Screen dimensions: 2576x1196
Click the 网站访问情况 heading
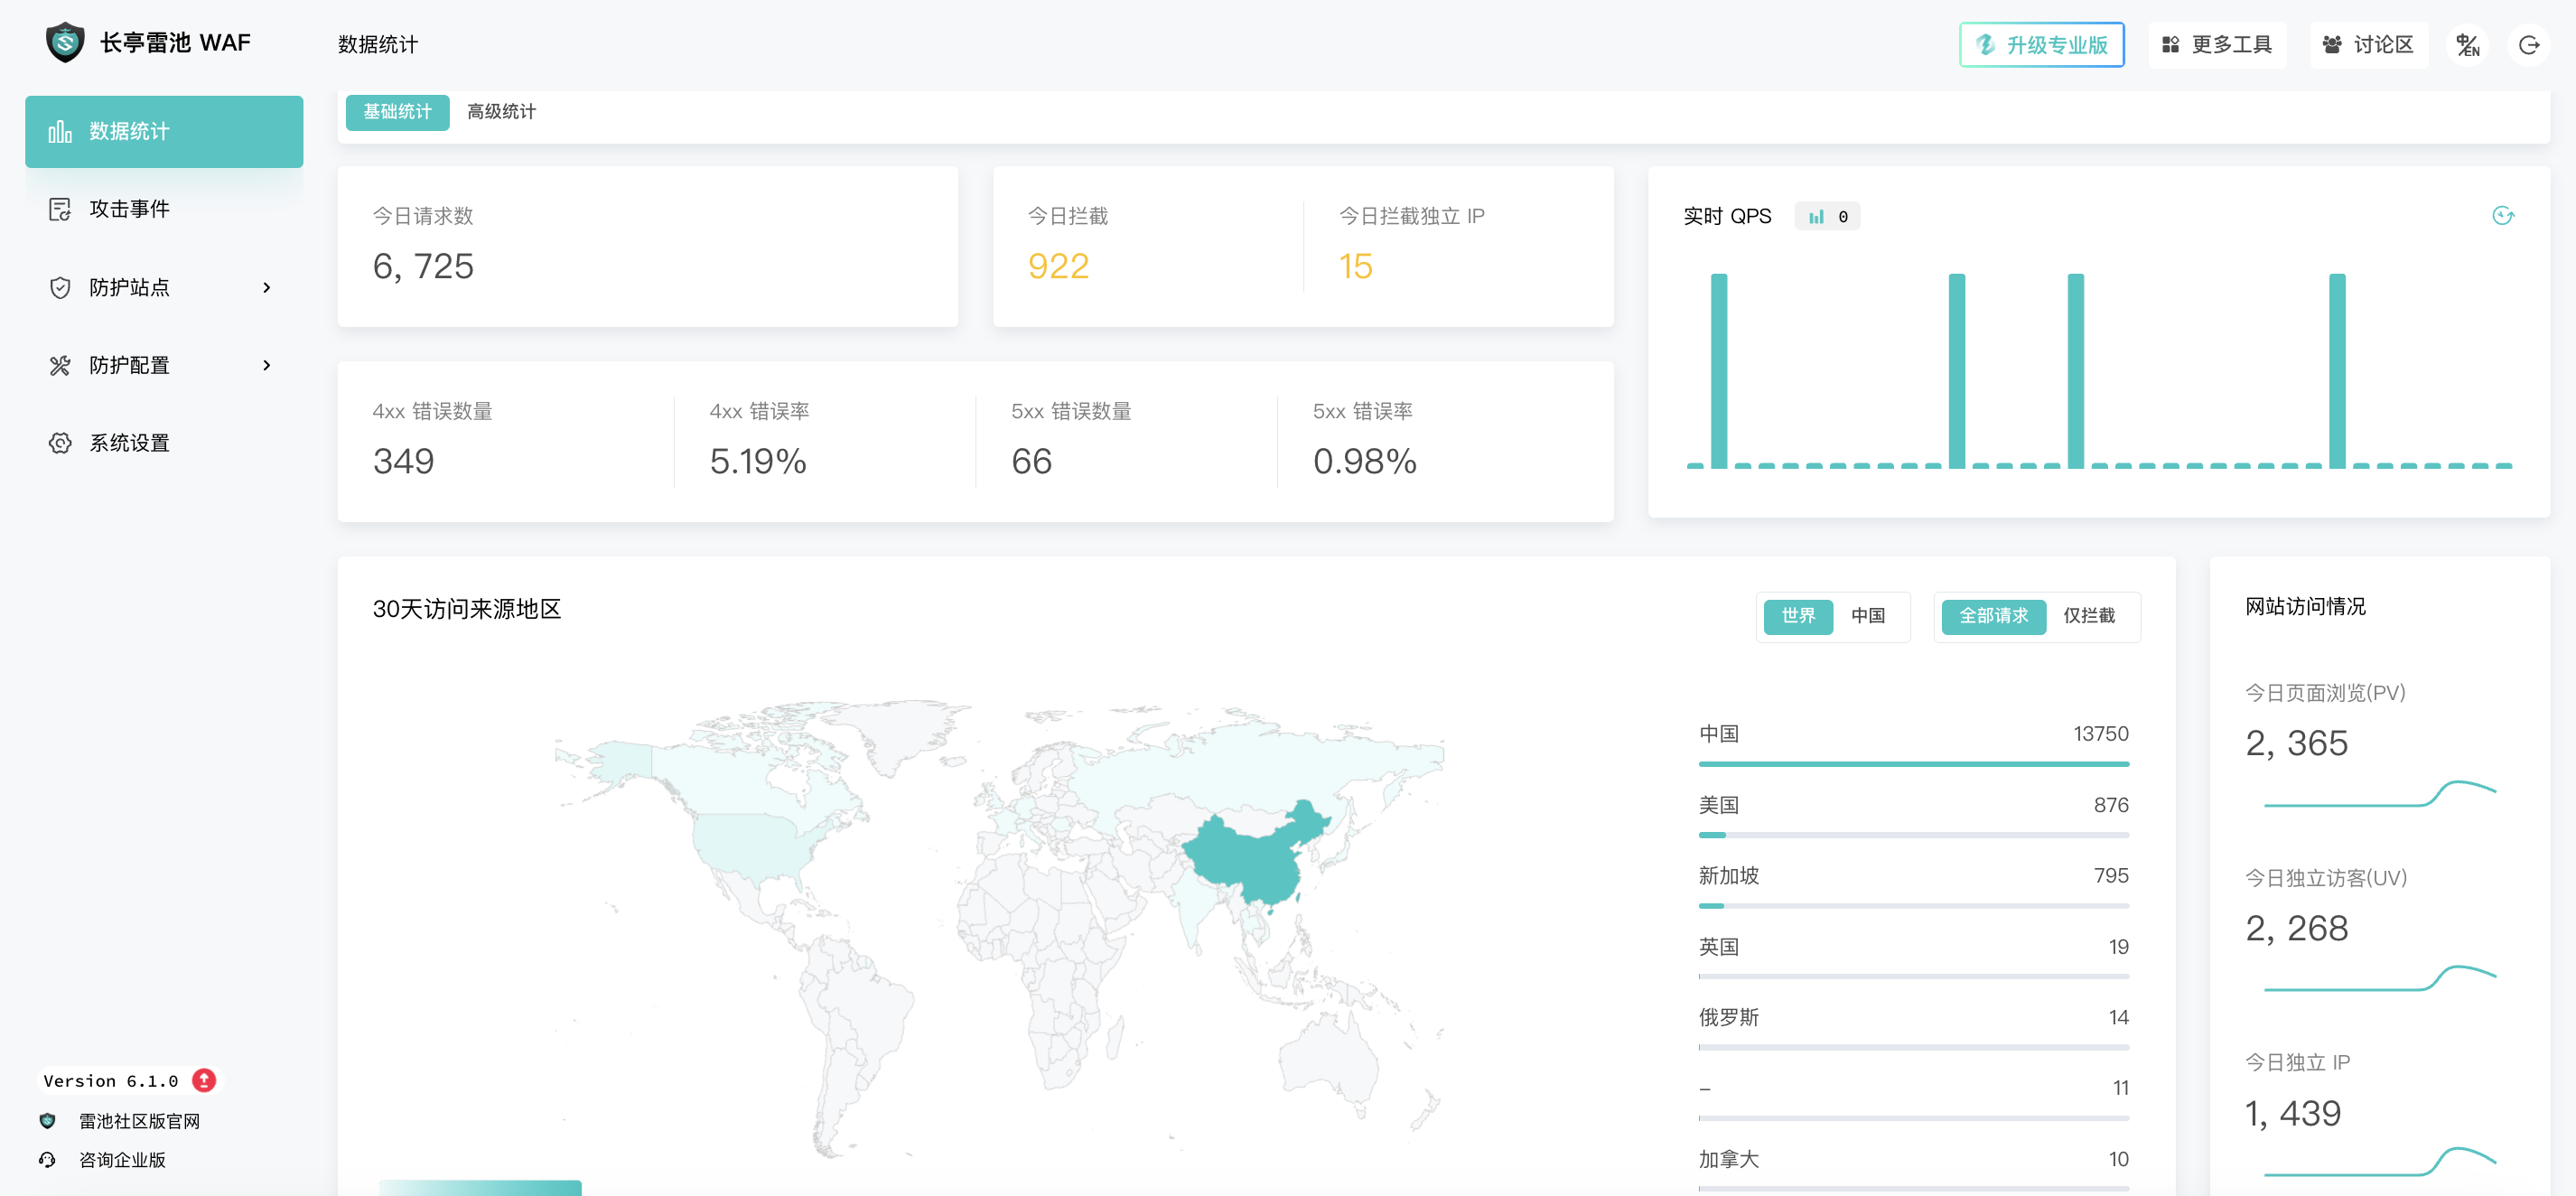pos(2305,606)
